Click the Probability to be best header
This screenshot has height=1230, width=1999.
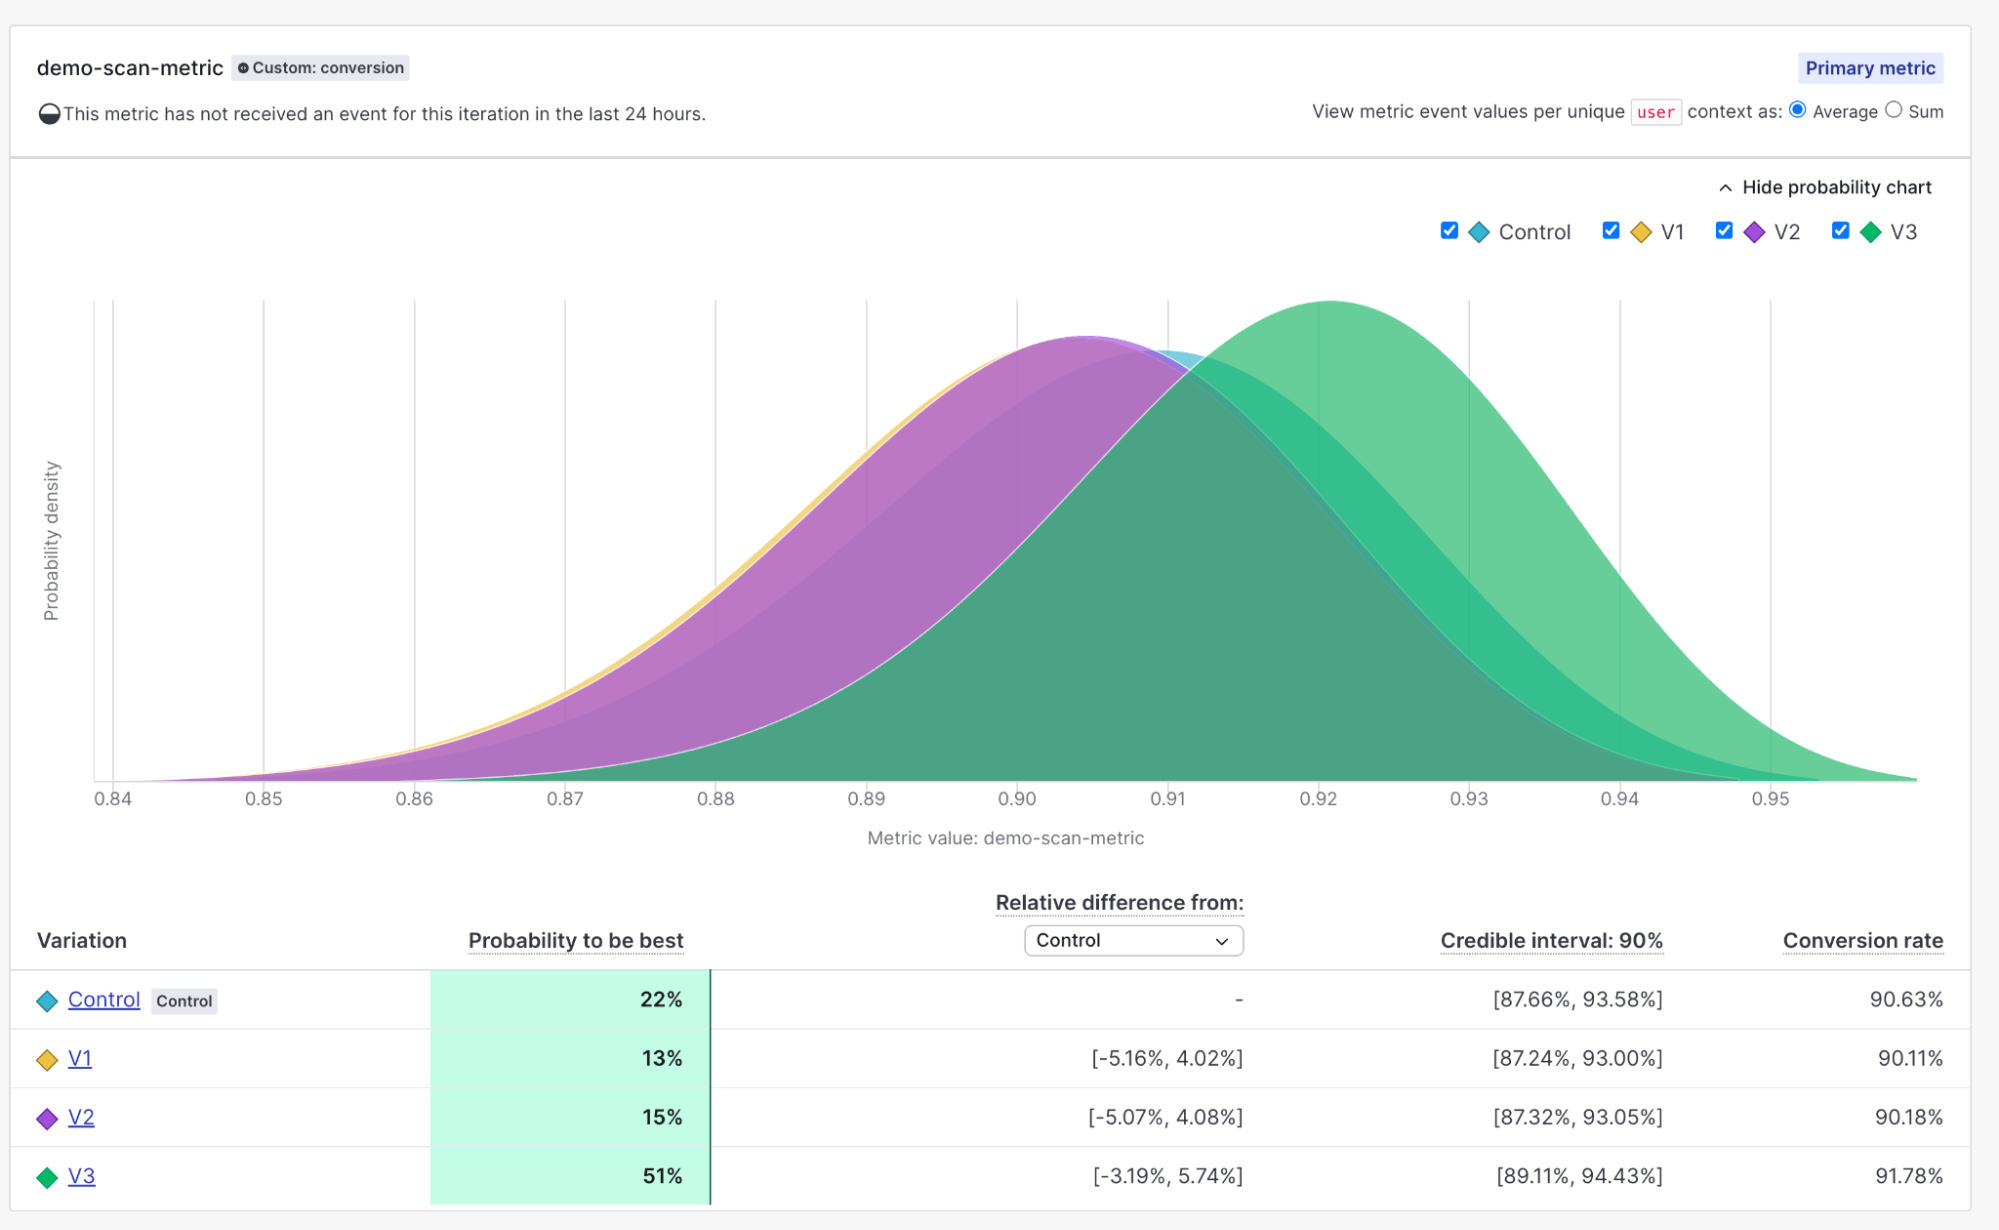coord(575,941)
